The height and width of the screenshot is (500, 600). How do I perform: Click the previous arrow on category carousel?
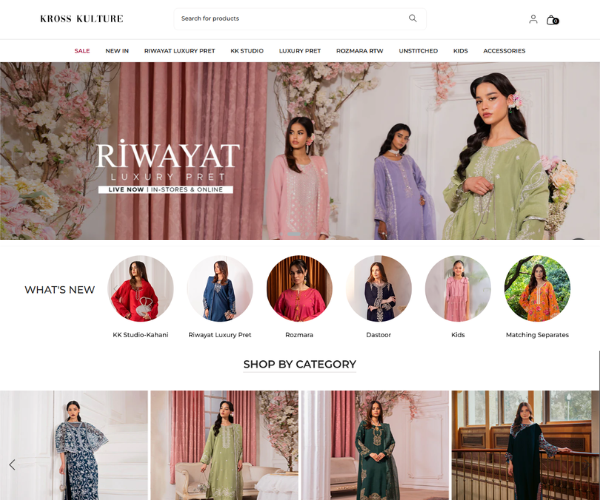click(x=12, y=464)
